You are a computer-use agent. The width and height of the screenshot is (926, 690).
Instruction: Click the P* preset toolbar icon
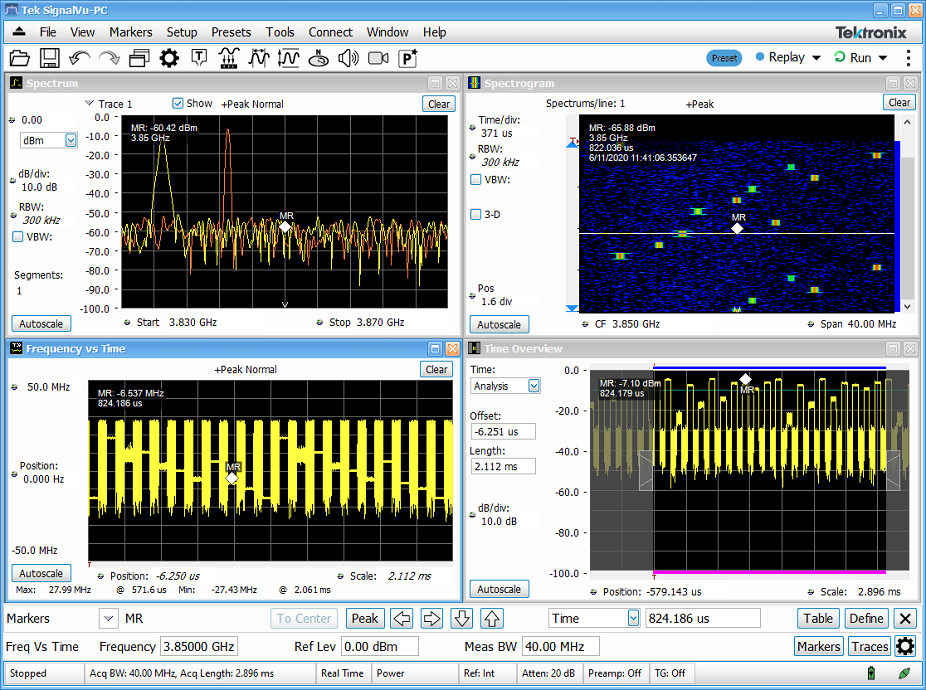[406, 58]
